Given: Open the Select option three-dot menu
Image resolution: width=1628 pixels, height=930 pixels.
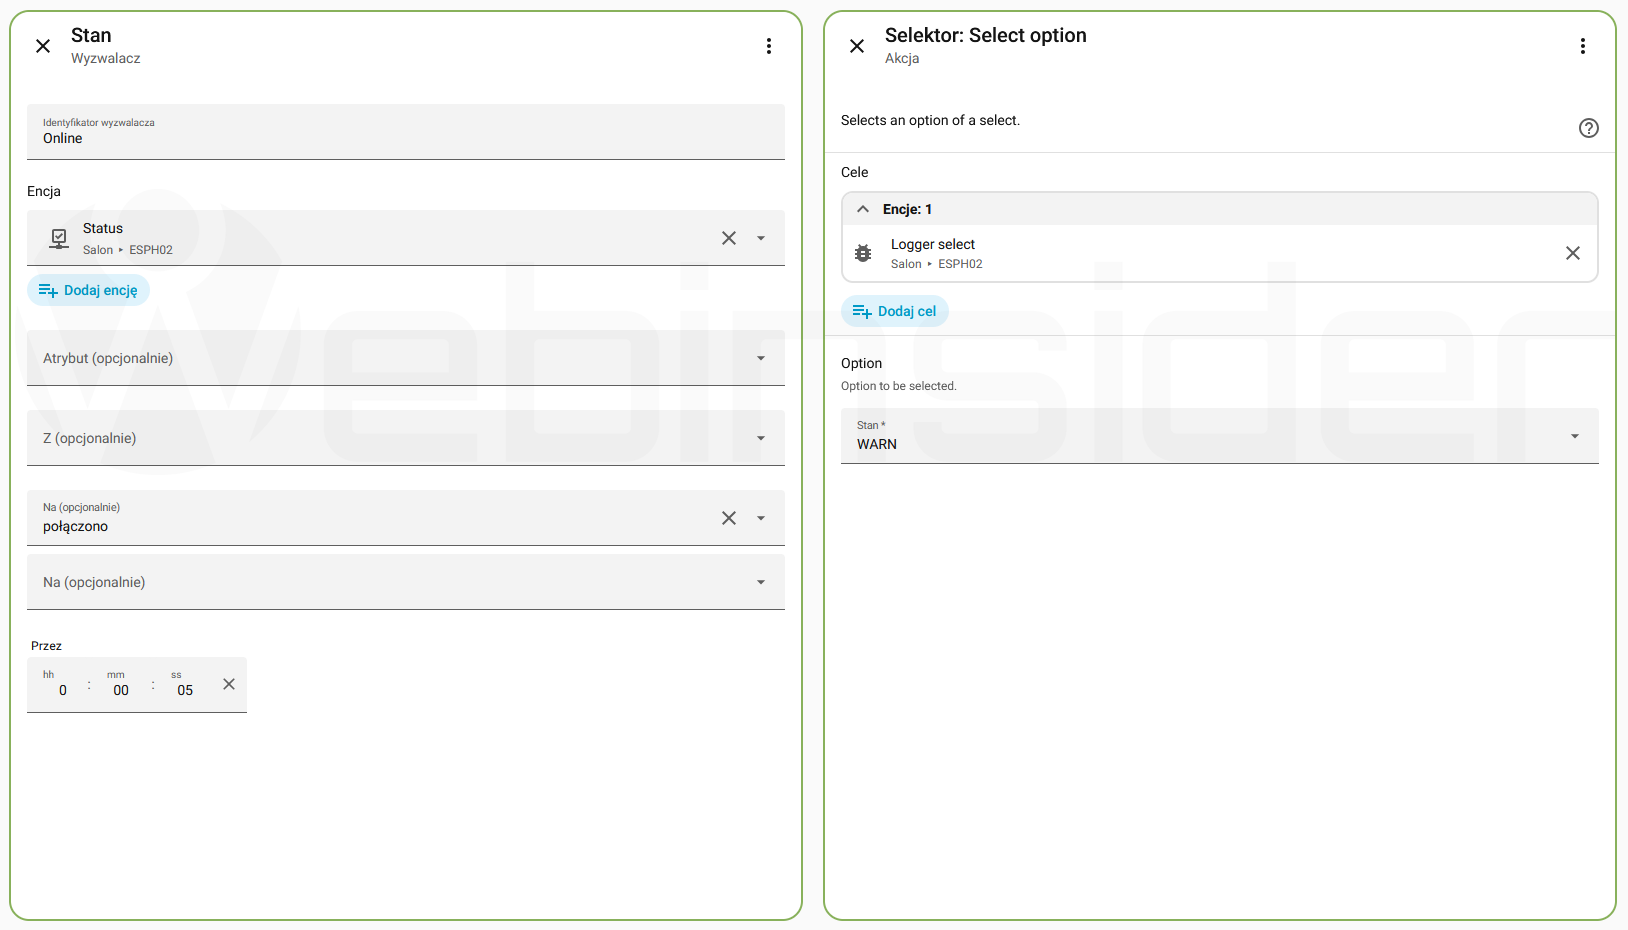Looking at the screenshot, I should click(1582, 46).
